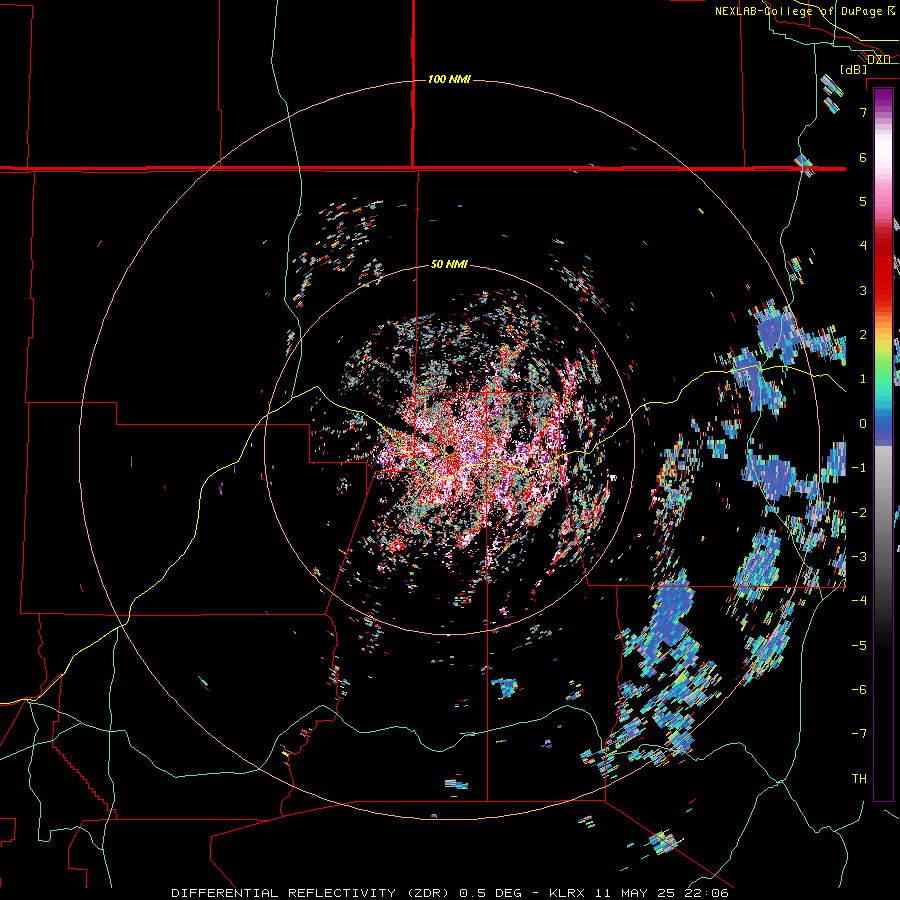The width and height of the screenshot is (900, 900).
Task: Click the 6 value on the dB scale
Action: point(863,157)
